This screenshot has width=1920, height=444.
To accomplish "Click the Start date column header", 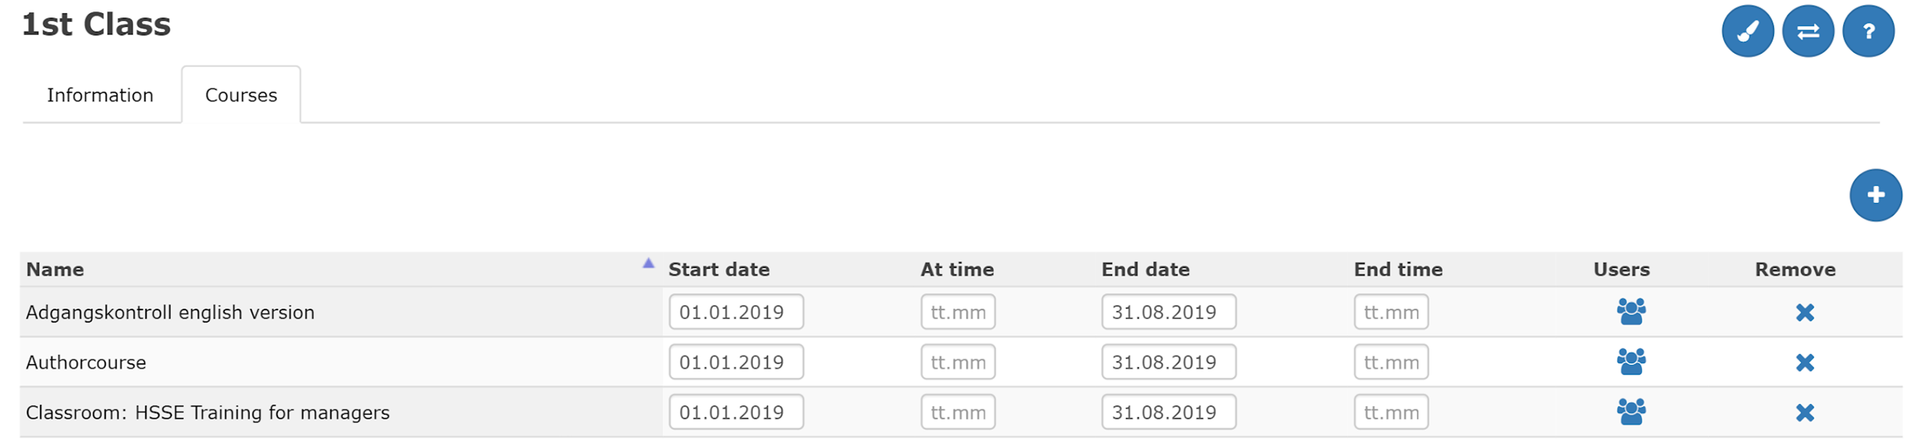I will (718, 270).
